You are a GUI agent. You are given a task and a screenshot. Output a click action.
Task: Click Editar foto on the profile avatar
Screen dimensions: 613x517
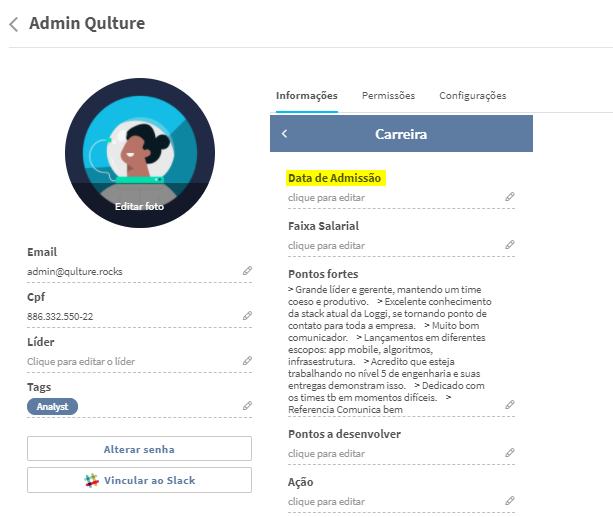tap(140, 206)
